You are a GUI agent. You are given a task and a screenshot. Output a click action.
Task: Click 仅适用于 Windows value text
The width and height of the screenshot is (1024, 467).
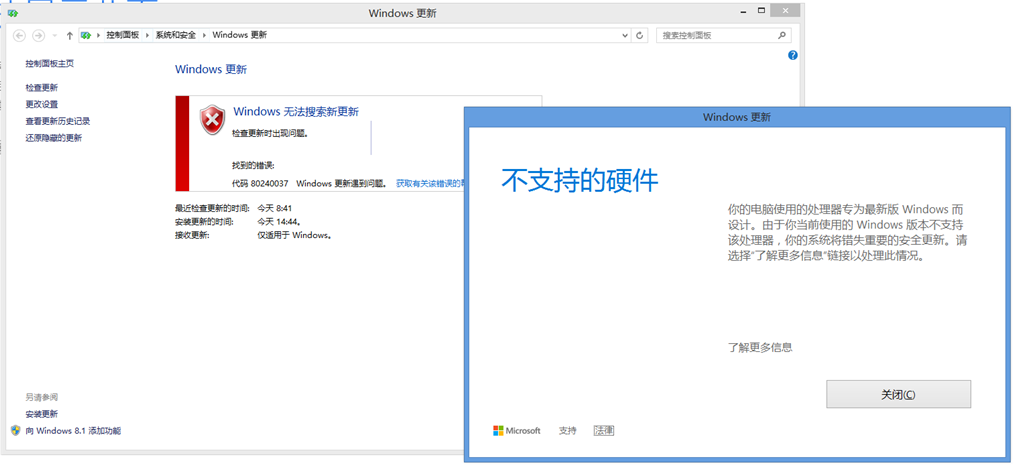(295, 236)
